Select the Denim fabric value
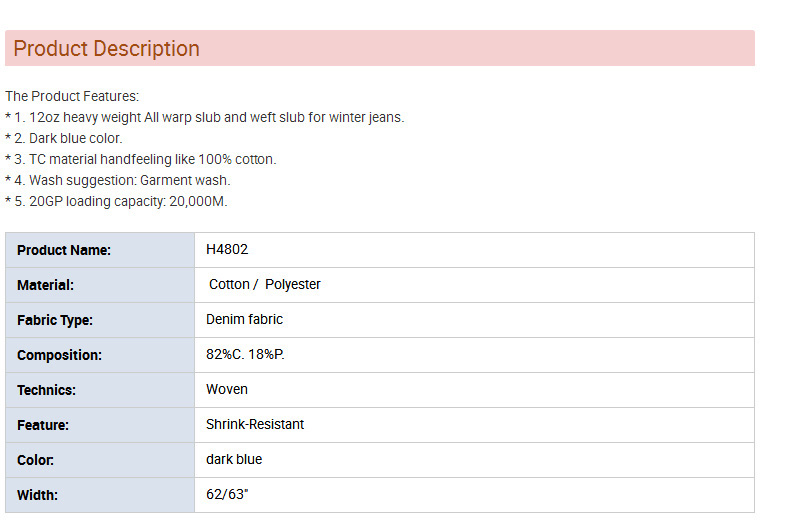The image size is (793, 522). pos(244,319)
